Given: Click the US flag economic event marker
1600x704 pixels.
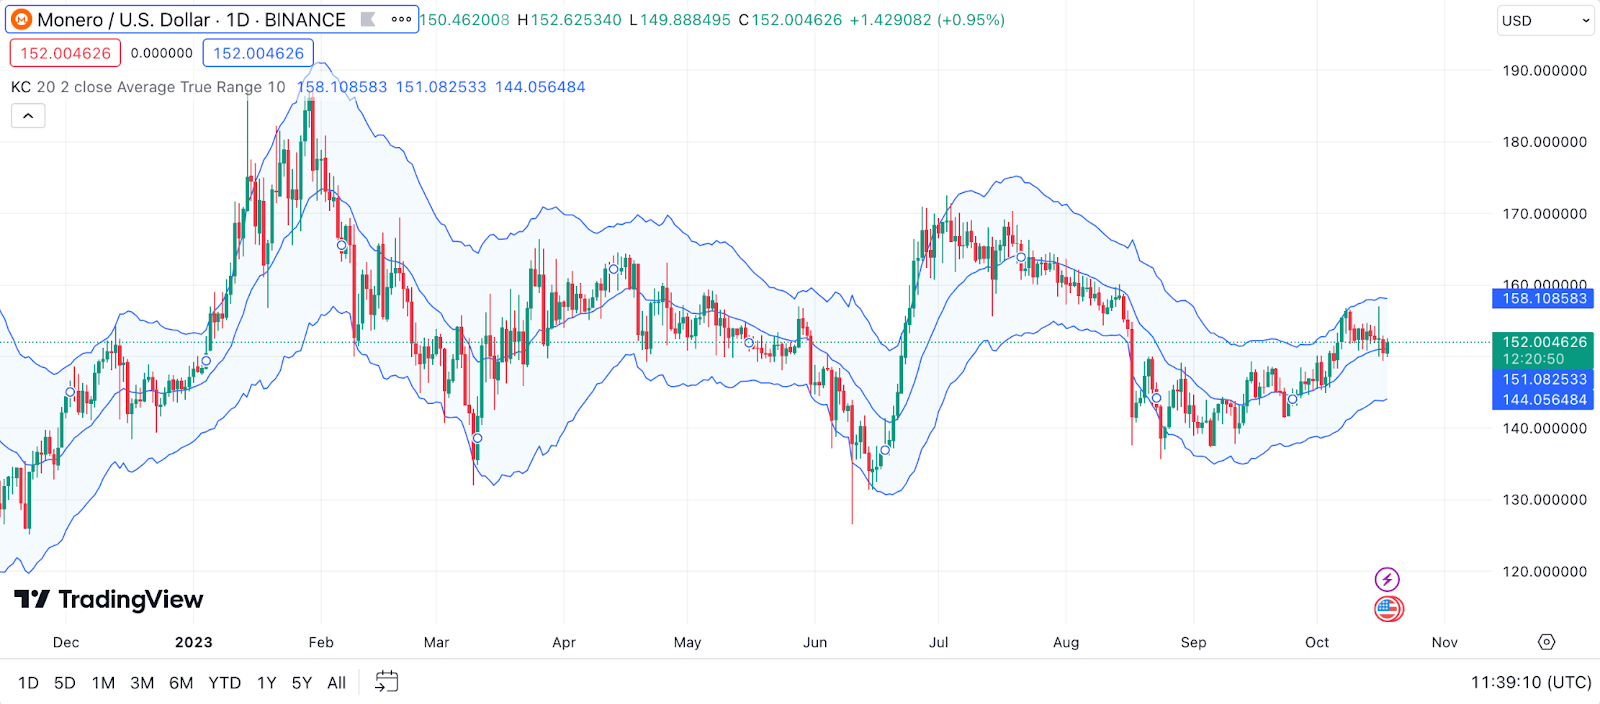Looking at the screenshot, I should [1388, 608].
